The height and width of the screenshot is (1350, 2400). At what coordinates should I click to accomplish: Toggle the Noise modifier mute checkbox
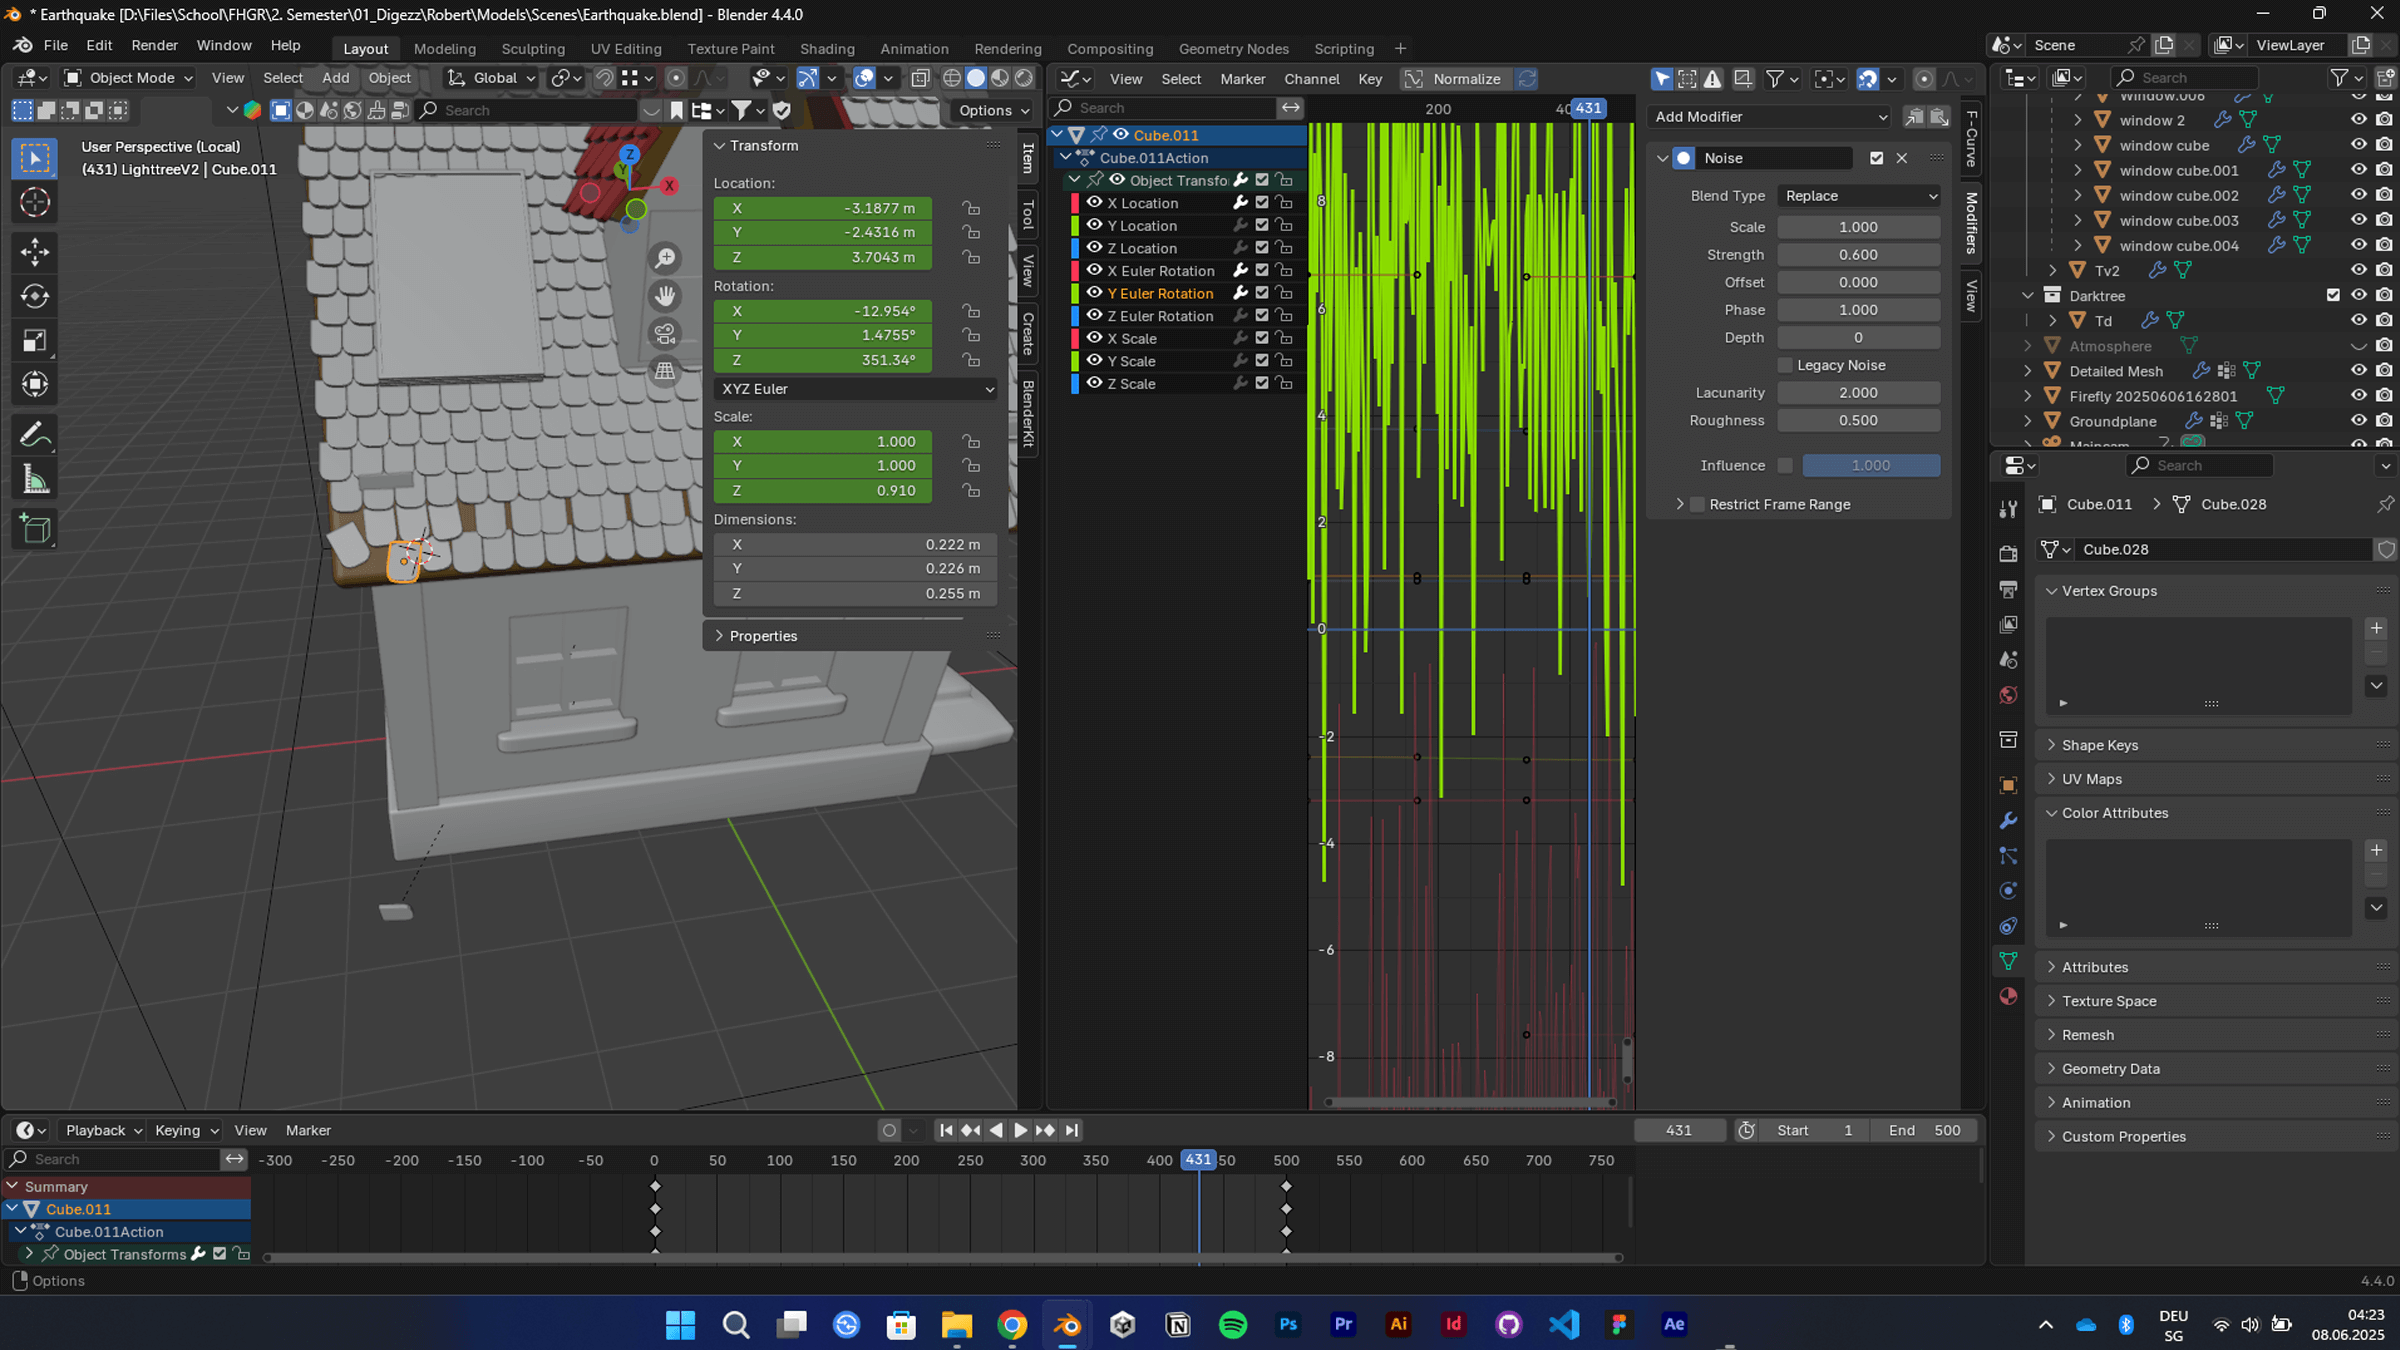click(1876, 158)
